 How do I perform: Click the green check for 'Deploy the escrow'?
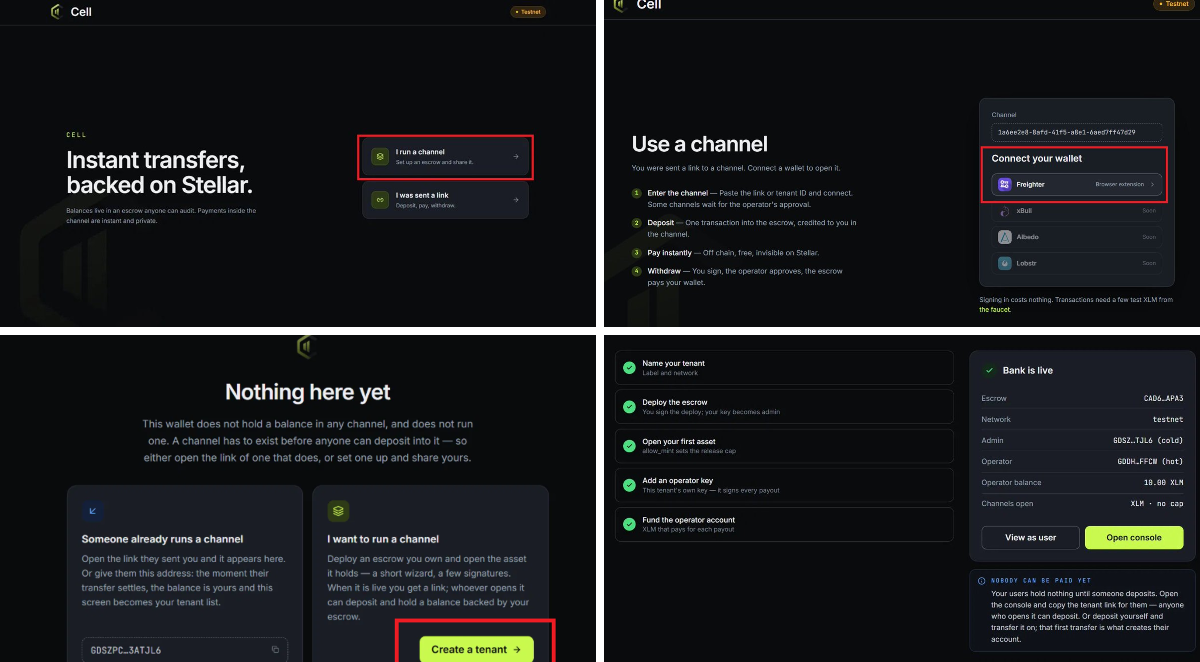[x=629, y=406]
